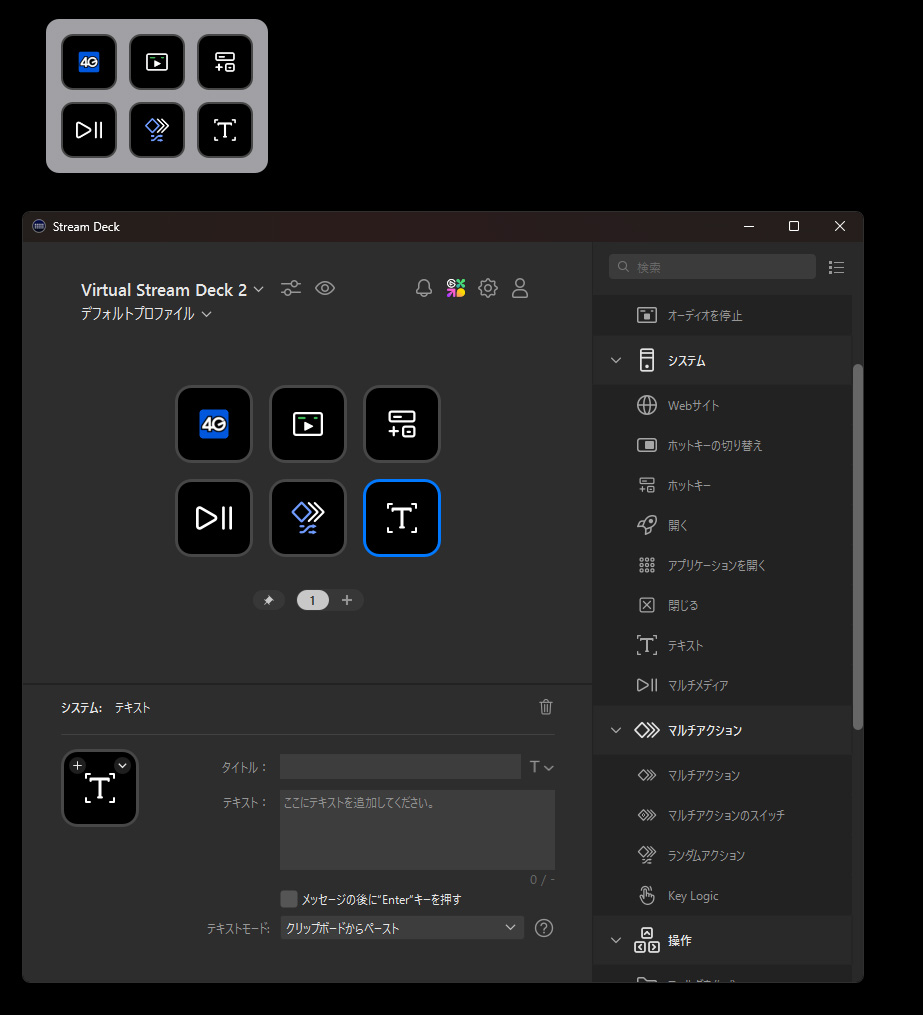Open Stream Deck settings gear
Image resolution: width=923 pixels, height=1015 pixels.
pos(488,289)
